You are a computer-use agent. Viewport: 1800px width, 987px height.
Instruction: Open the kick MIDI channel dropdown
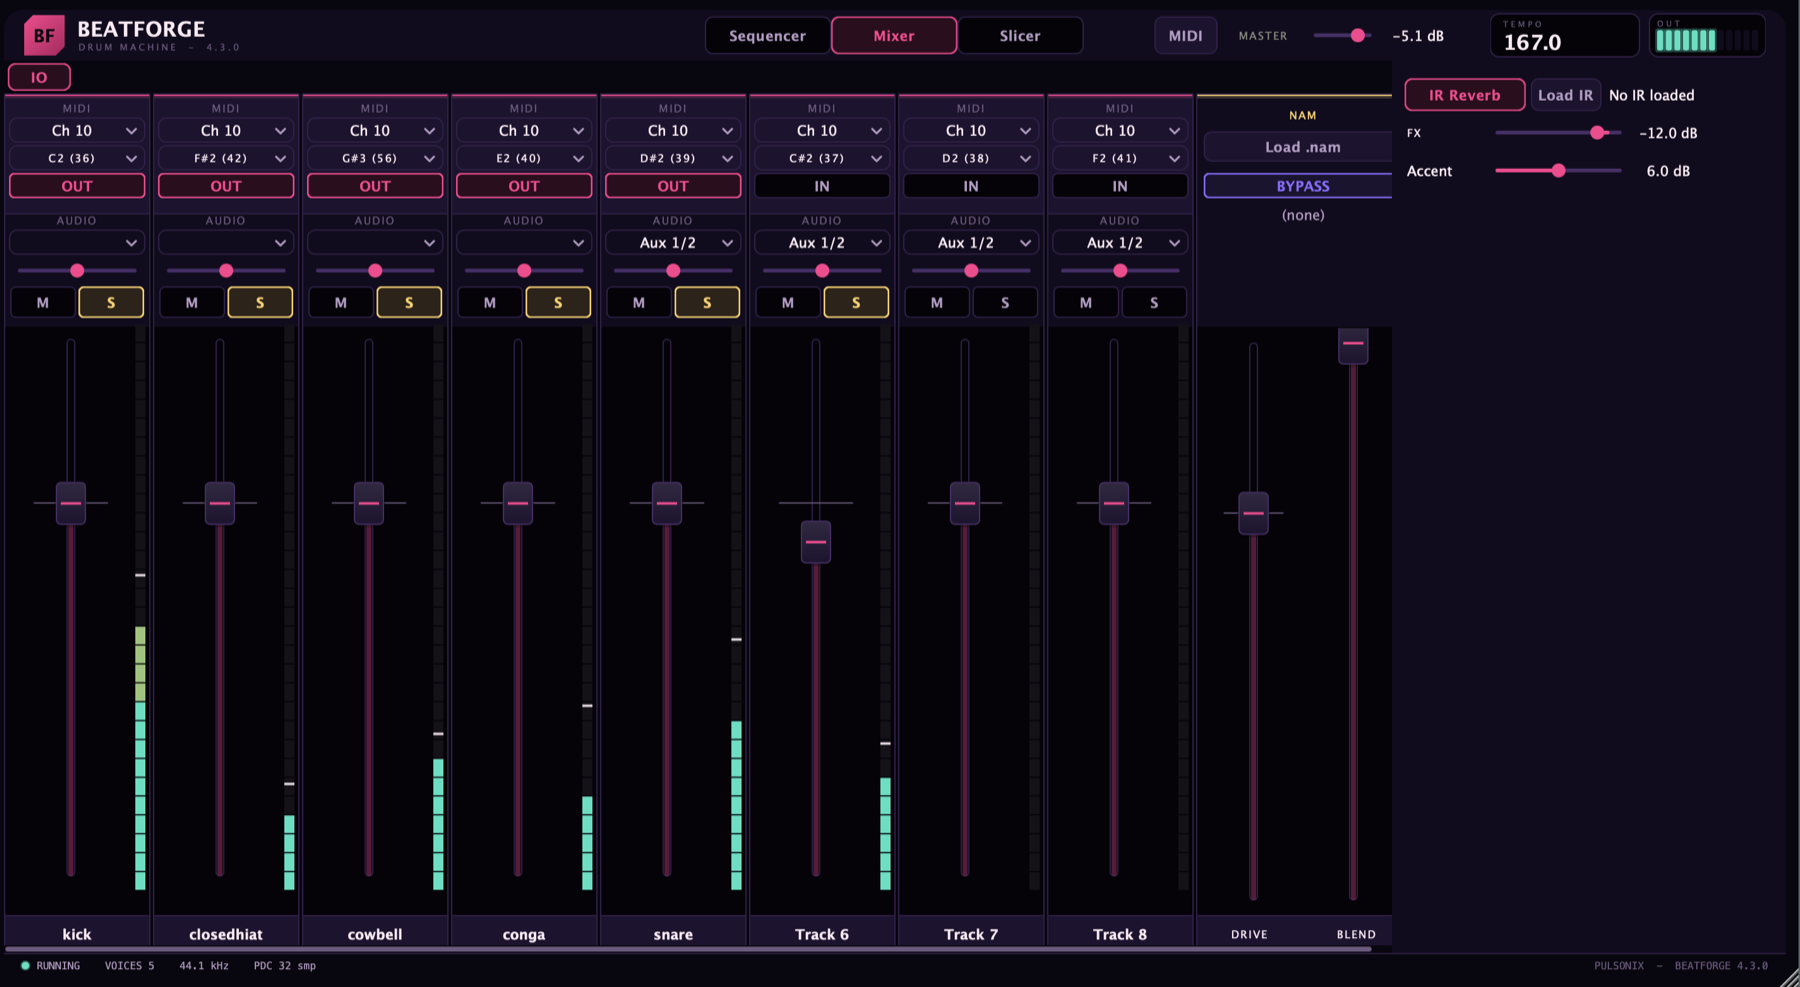pyautogui.click(x=77, y=130)
